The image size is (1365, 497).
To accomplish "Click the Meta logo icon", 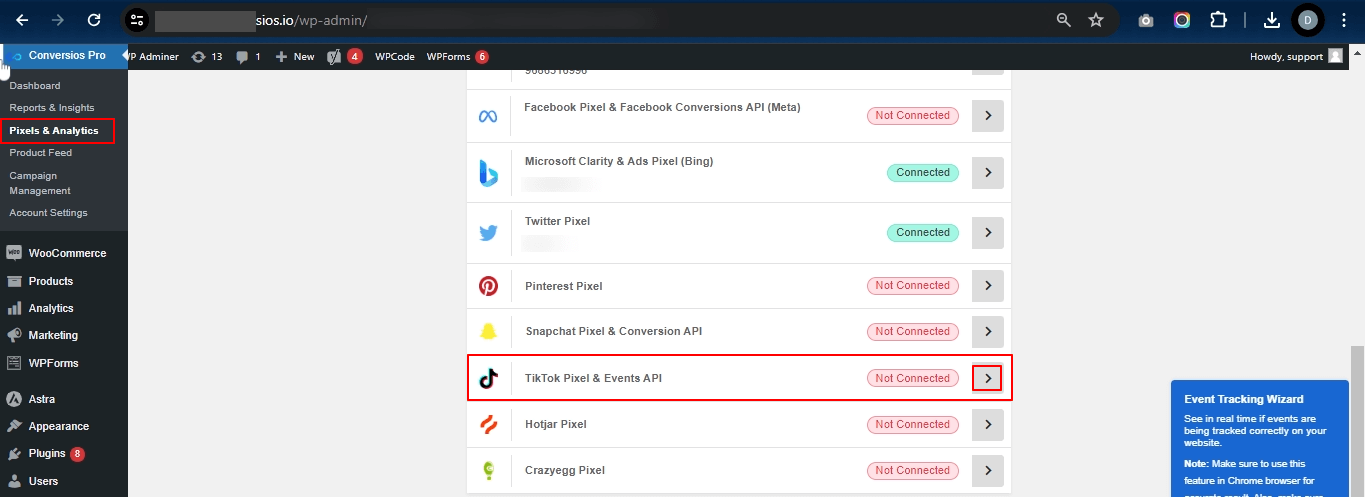I will coord(488,116).
